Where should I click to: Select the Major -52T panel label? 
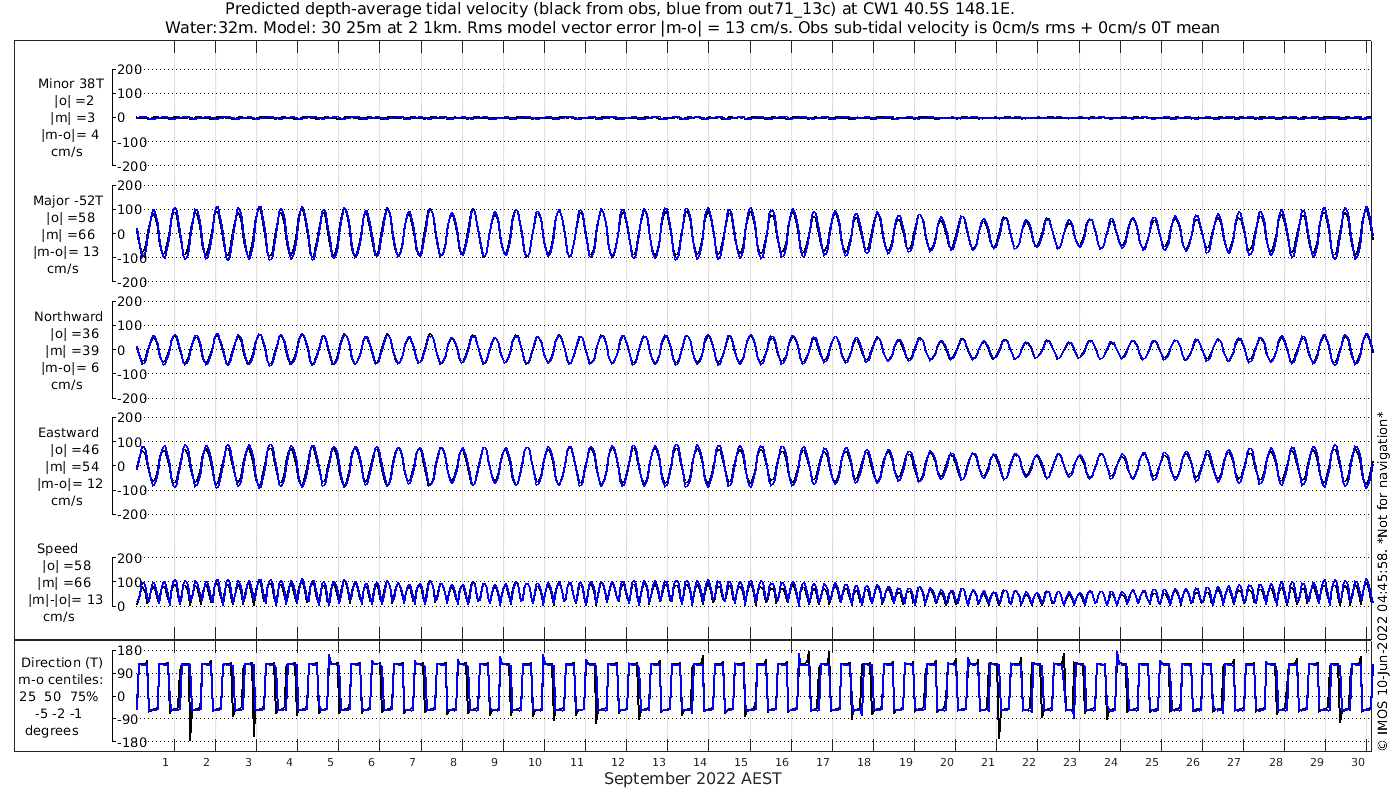click(x=68, y=201)
